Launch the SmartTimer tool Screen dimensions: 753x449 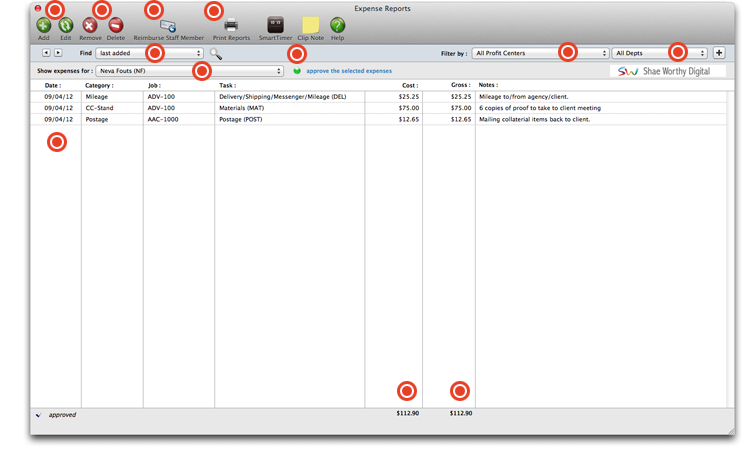point(275,25)
